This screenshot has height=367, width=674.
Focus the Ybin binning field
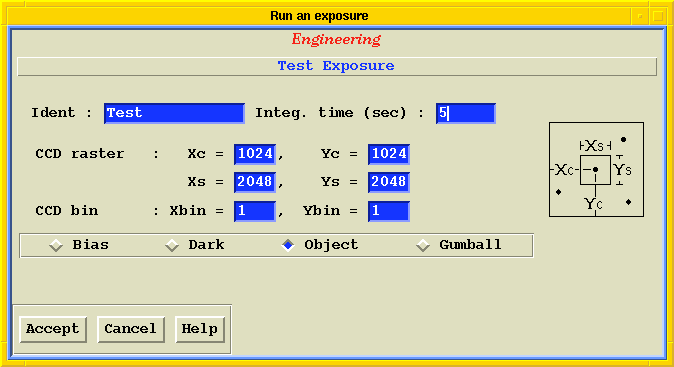(389, 211)
